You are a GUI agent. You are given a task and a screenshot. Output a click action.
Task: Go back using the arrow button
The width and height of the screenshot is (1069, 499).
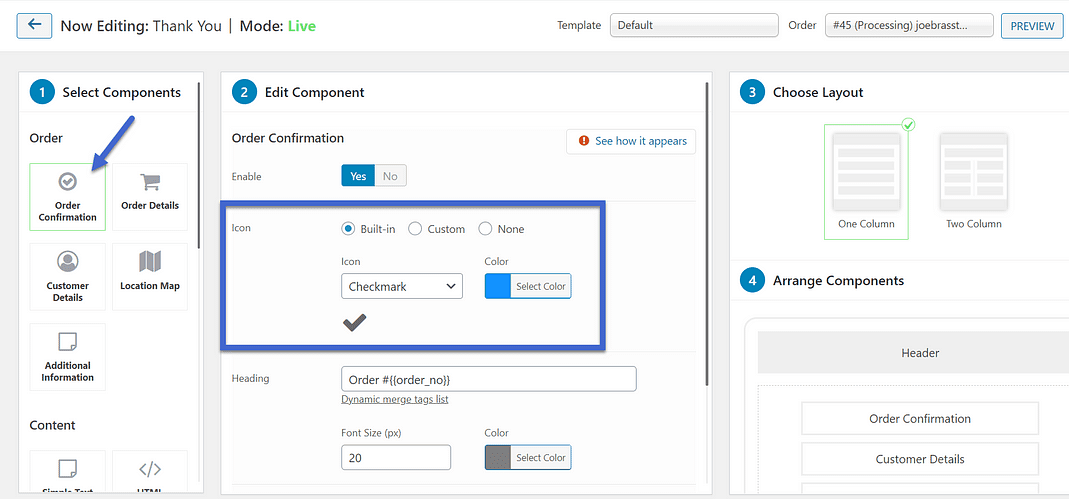click(34, 25)
